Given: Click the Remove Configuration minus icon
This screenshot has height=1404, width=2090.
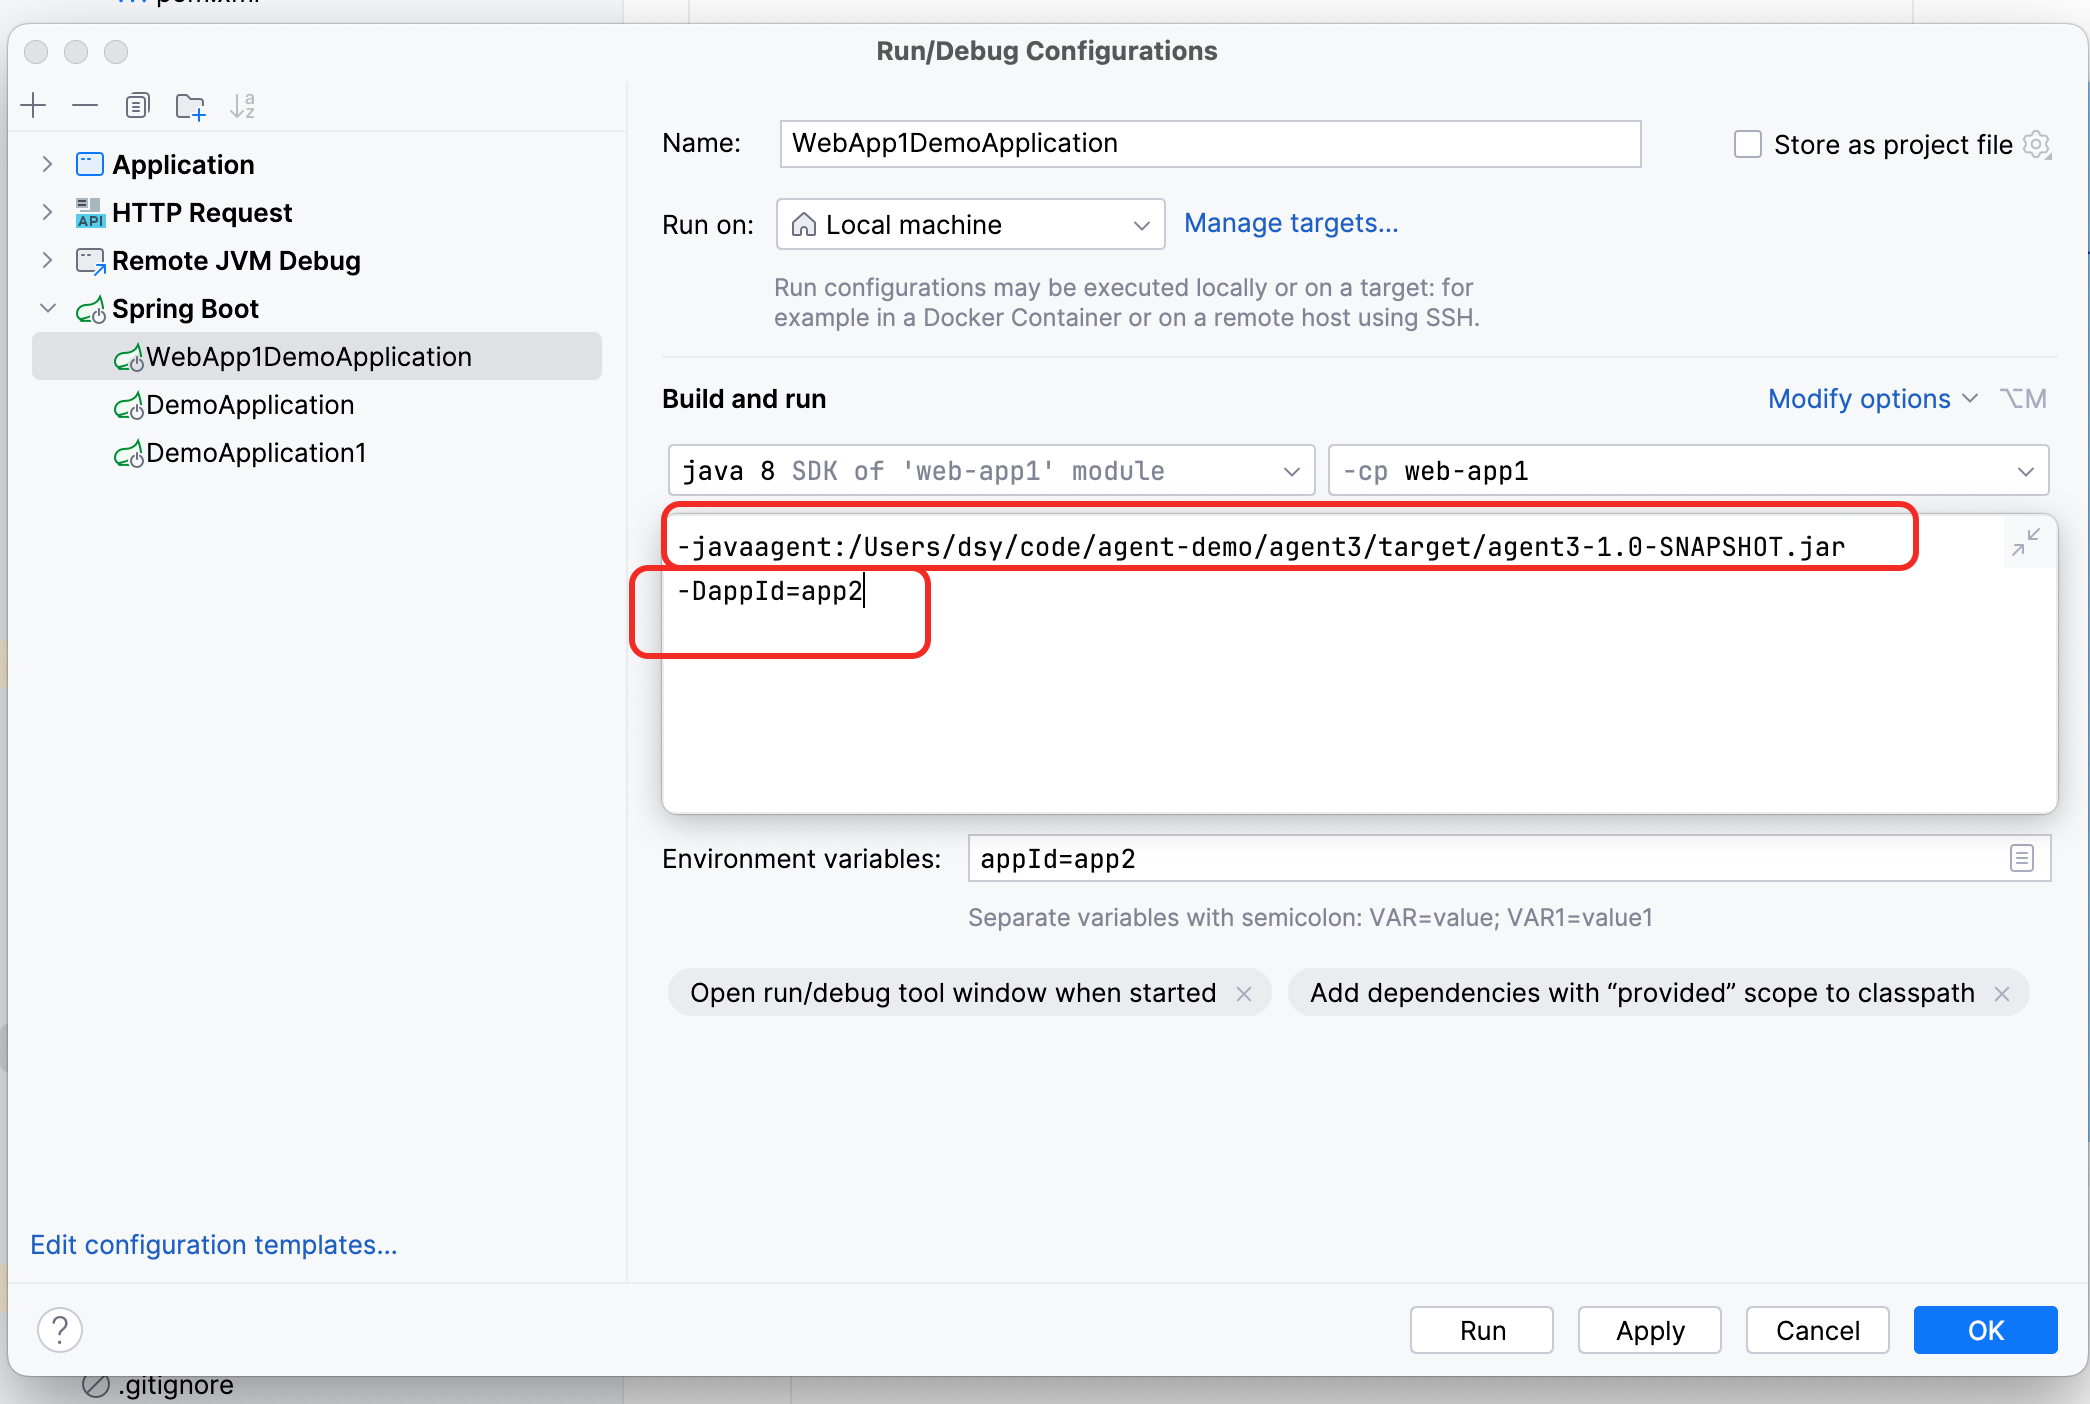Looking at the screenshot, I should pos(85,106).
